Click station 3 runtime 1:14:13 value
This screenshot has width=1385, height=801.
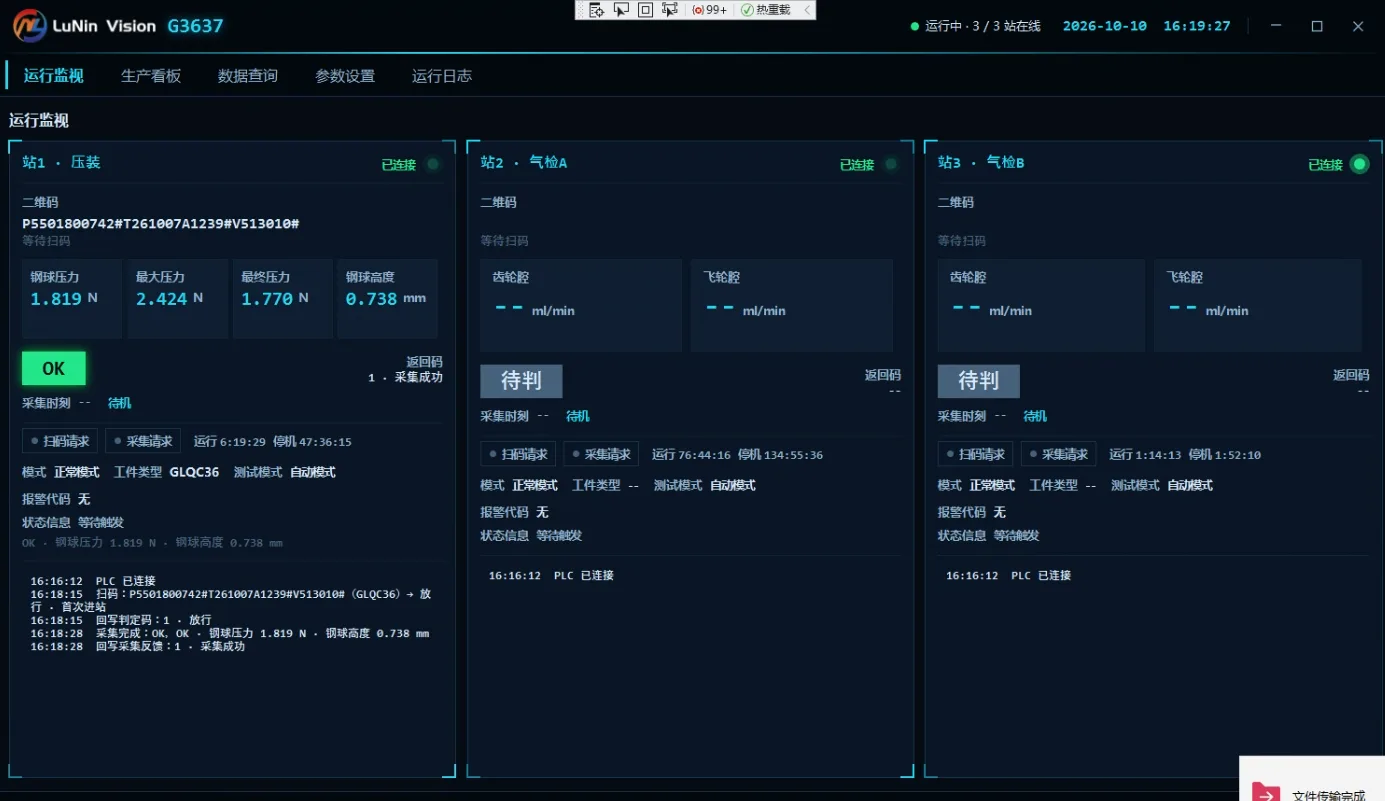1159,455
